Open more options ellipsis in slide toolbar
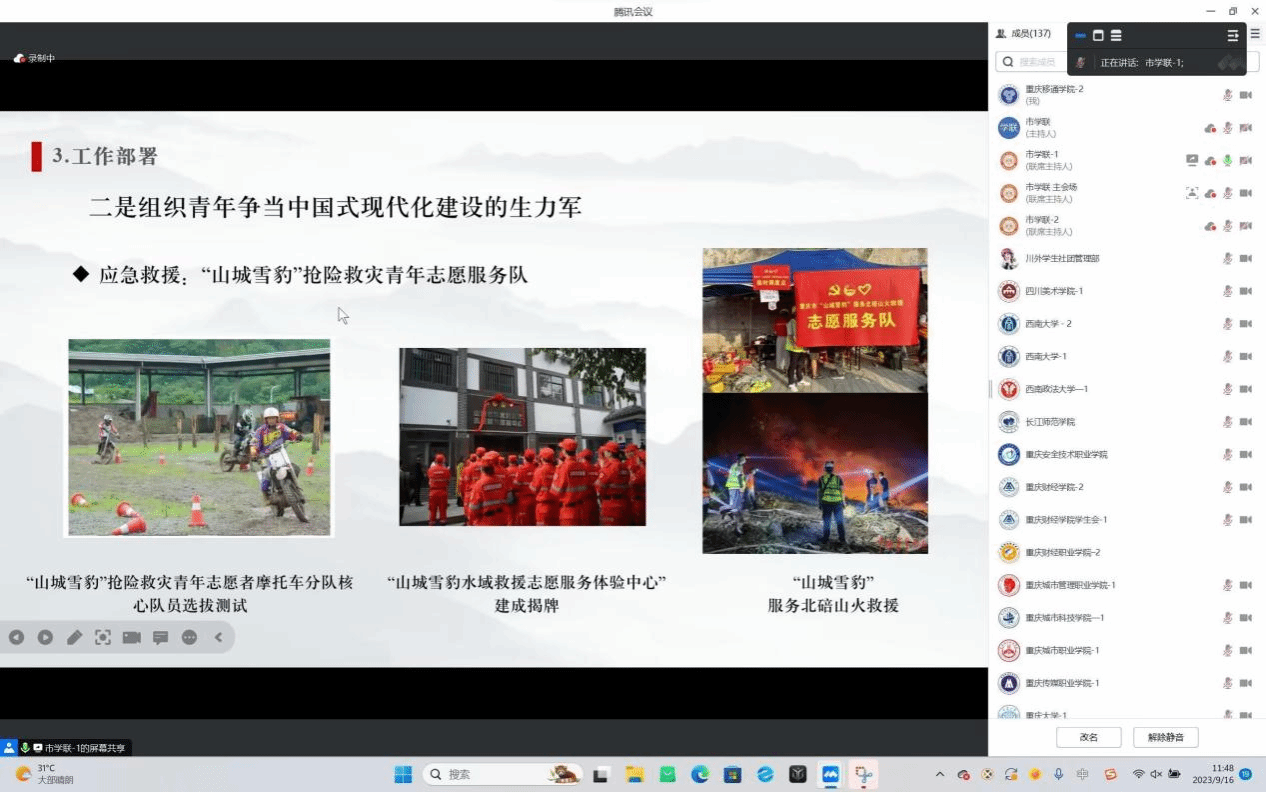The height and width of the screenshot is (792, 1266). 189,637
